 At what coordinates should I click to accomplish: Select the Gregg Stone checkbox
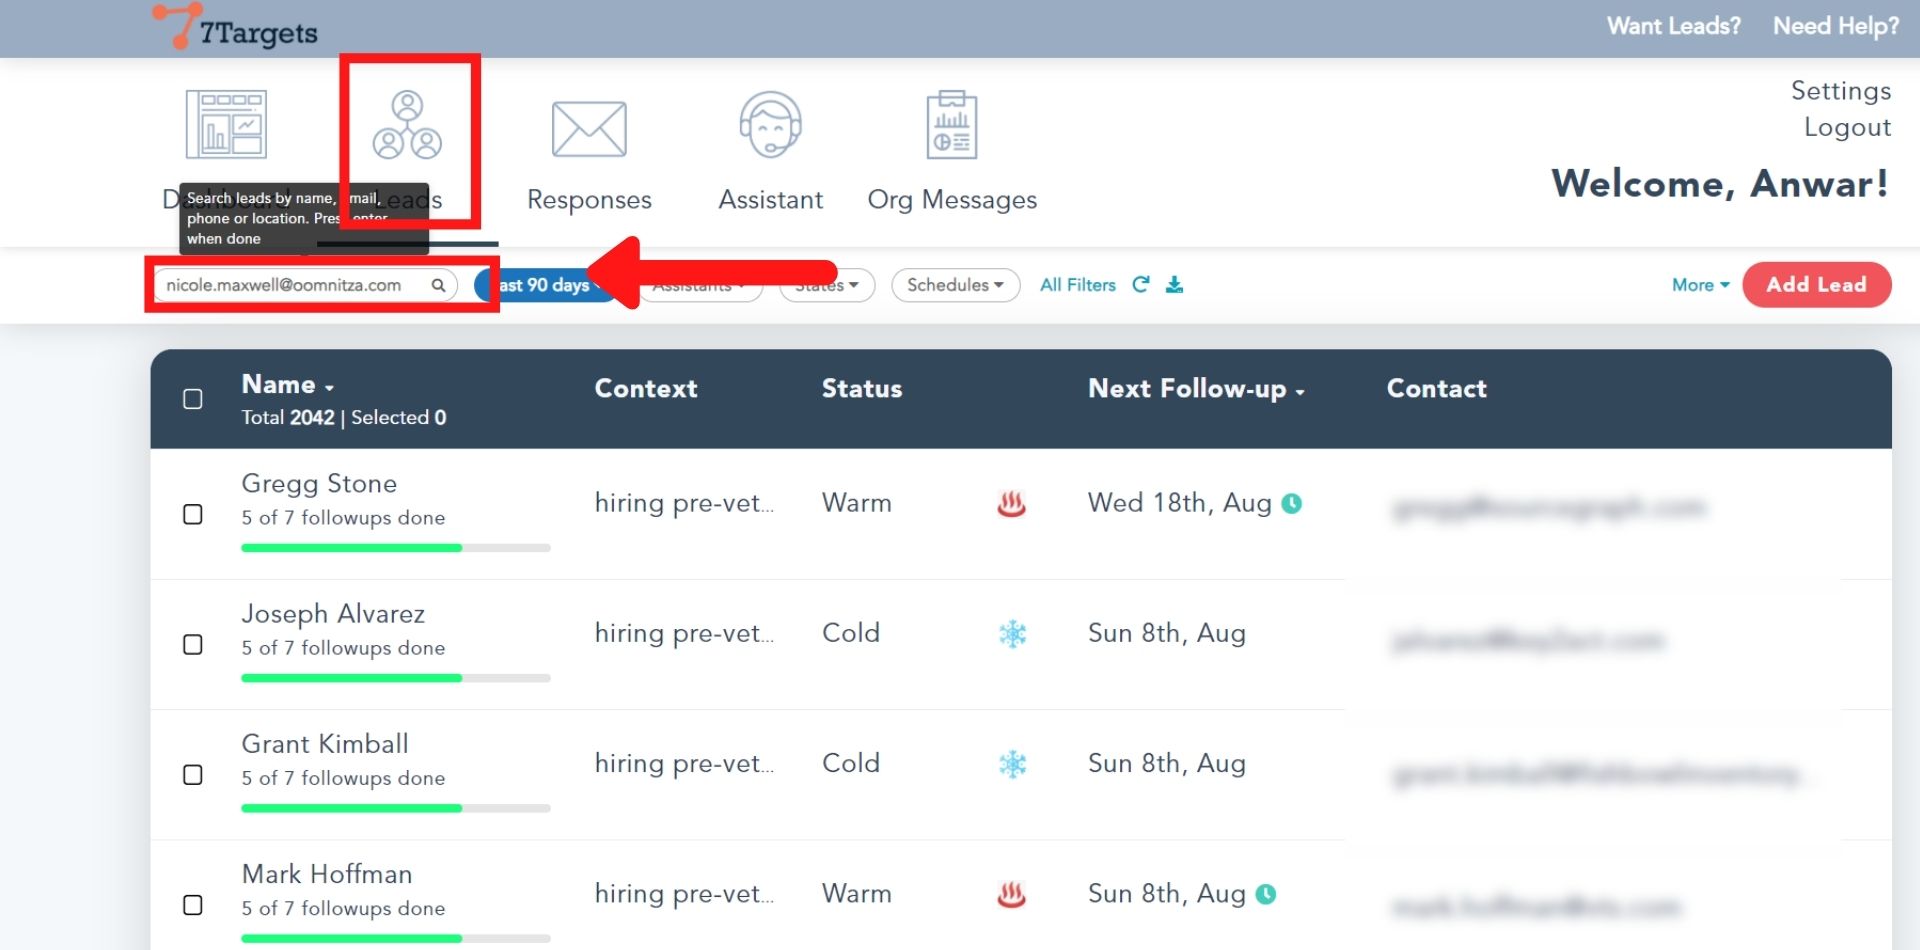point(193,514)
